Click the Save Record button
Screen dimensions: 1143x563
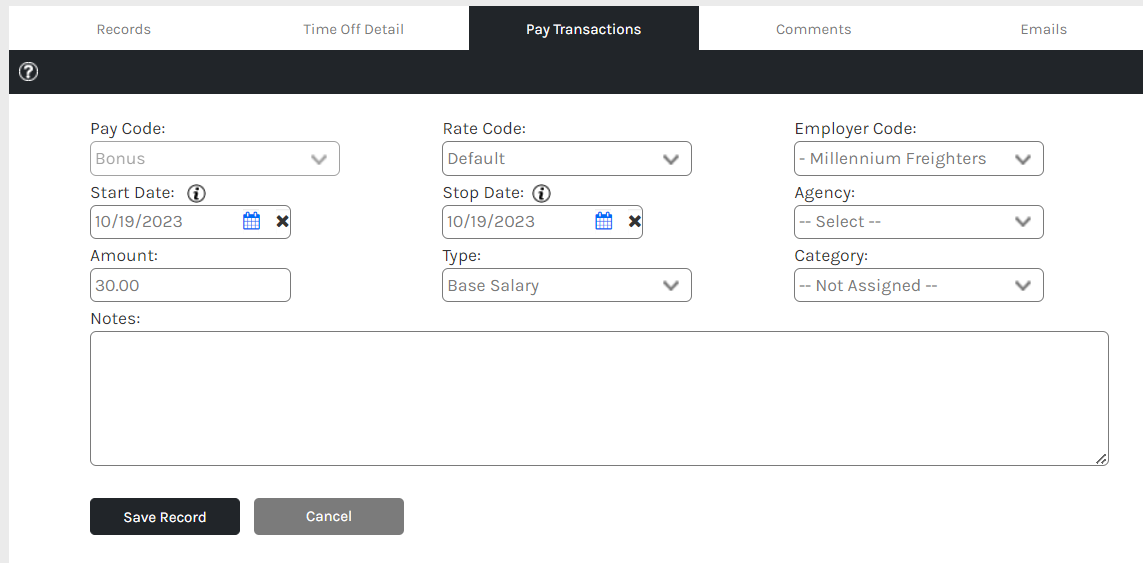point(165,517)
